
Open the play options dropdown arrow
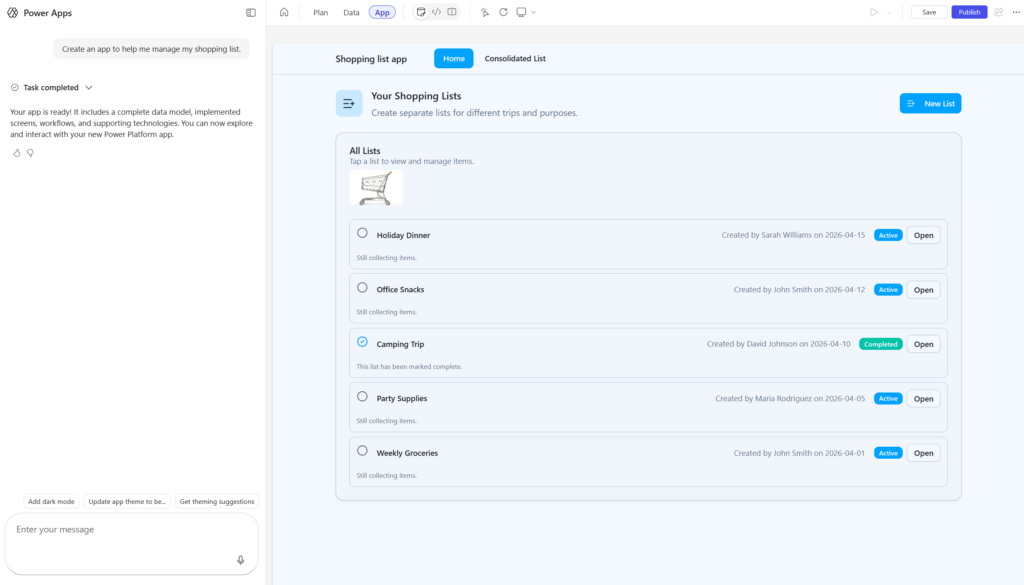(x=889, y=12)
